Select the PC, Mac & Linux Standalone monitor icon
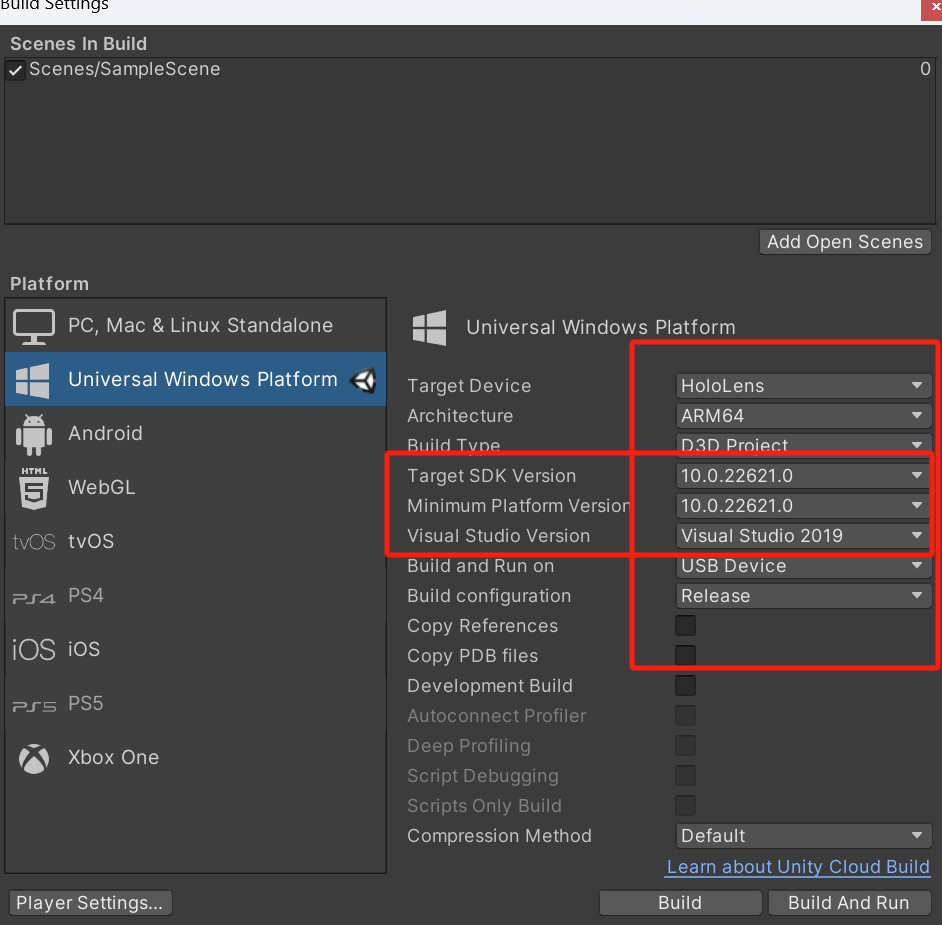 (x=34, y=326)
